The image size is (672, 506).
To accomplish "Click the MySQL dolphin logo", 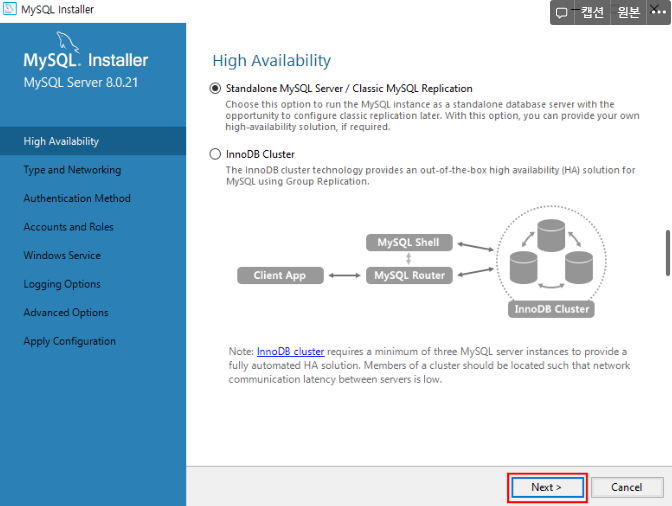I will pyautogui.click(x=68, y=42).
